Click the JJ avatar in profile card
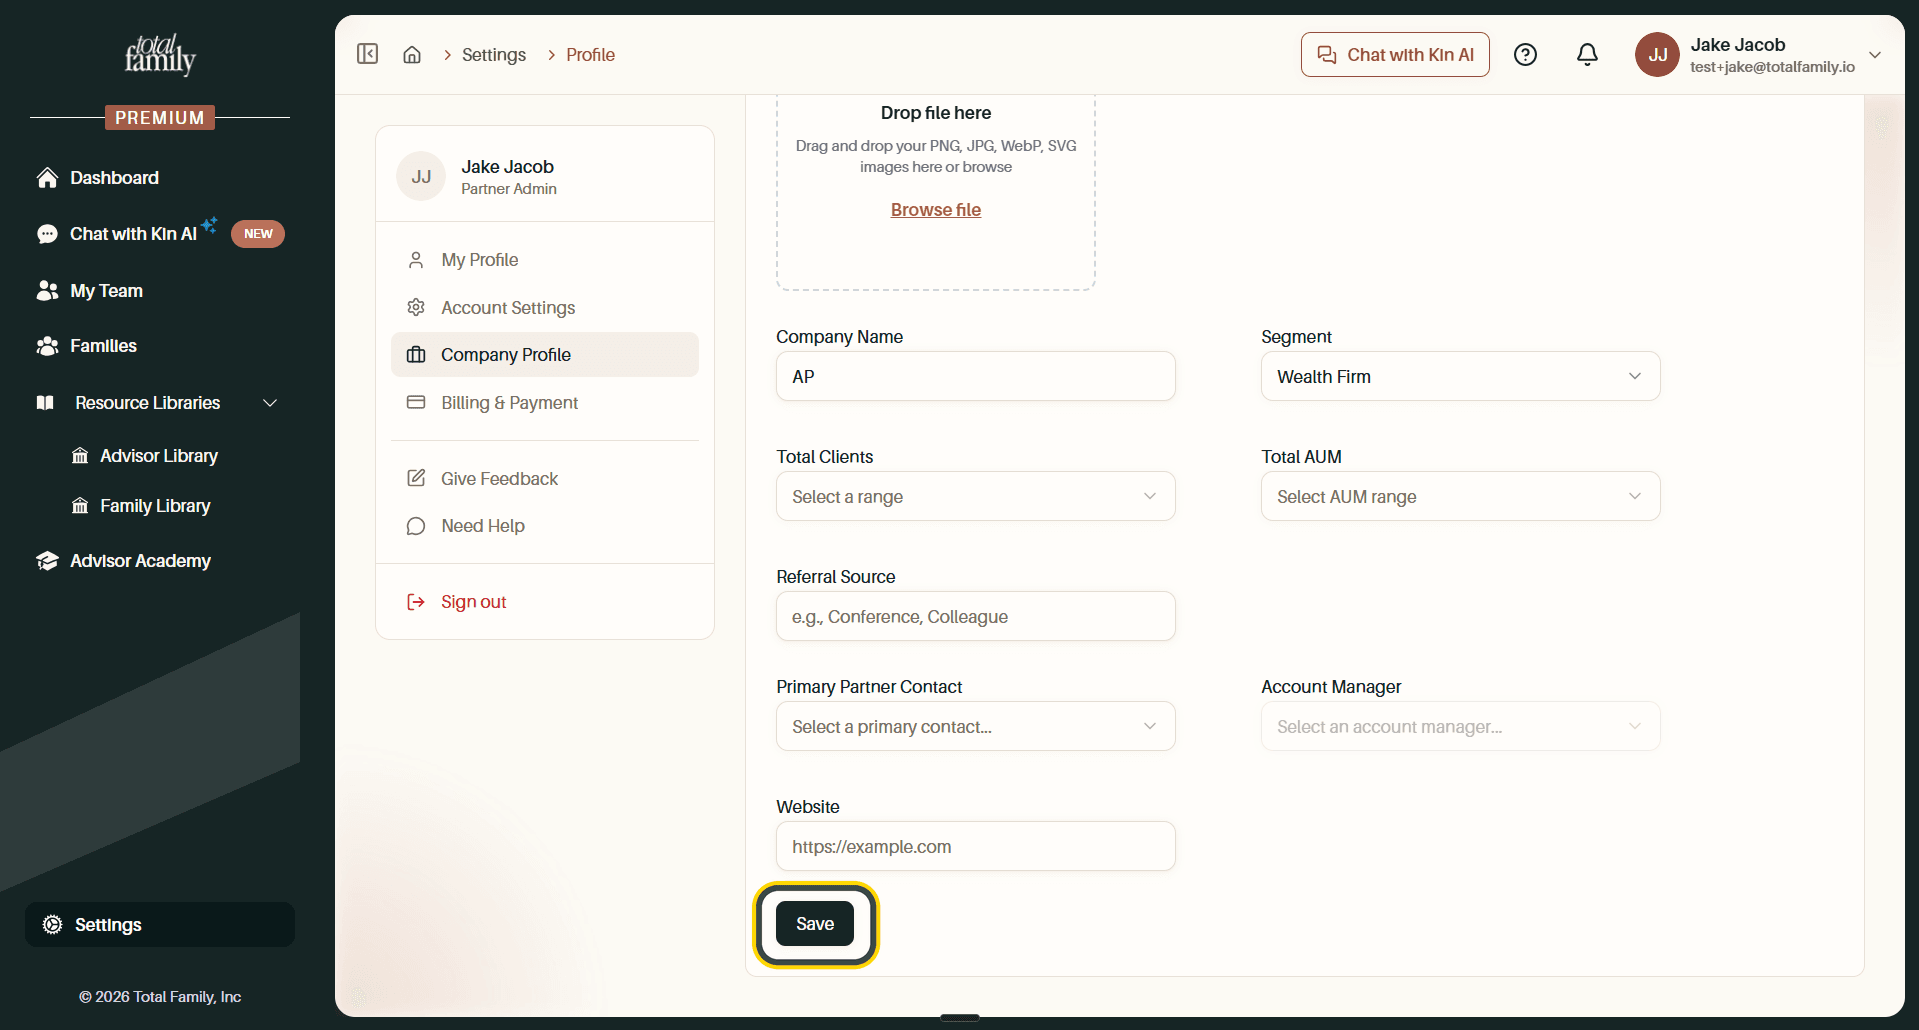This screenshot has width=1919, height=1030. point(421,177)
